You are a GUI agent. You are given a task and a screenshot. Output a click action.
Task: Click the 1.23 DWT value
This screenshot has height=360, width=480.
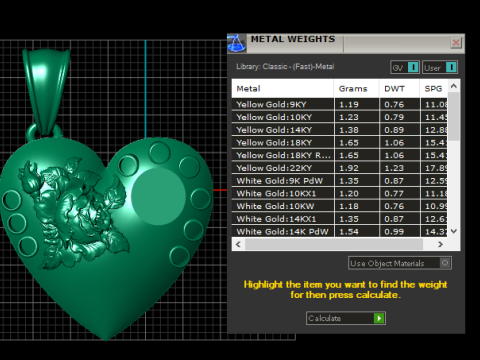coord(394,168)
